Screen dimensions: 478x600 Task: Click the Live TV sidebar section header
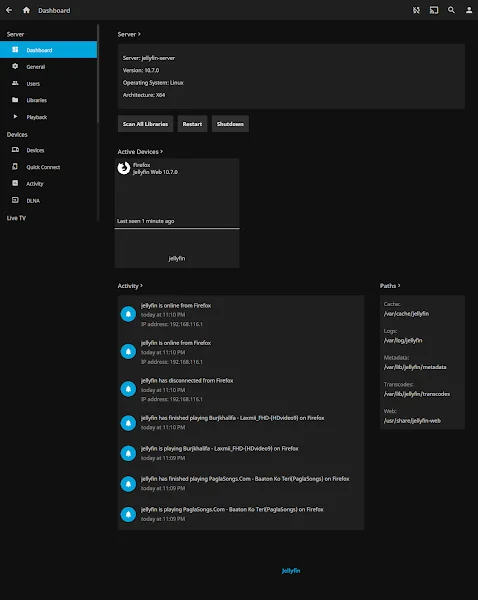(x=16, y=218)
